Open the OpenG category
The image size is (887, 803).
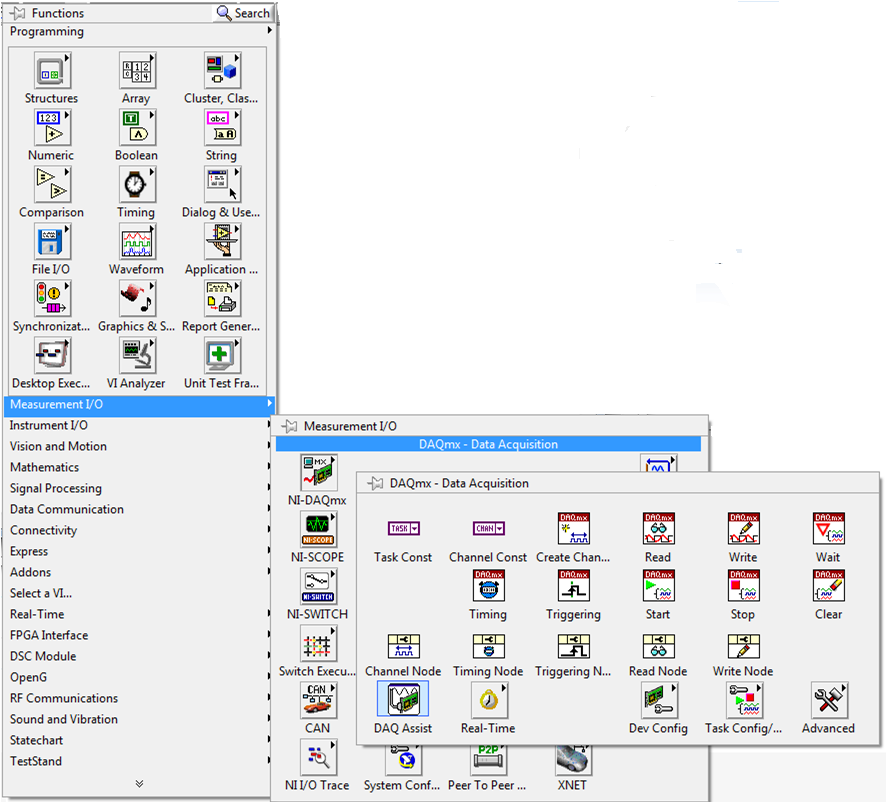tap(139, 677)
